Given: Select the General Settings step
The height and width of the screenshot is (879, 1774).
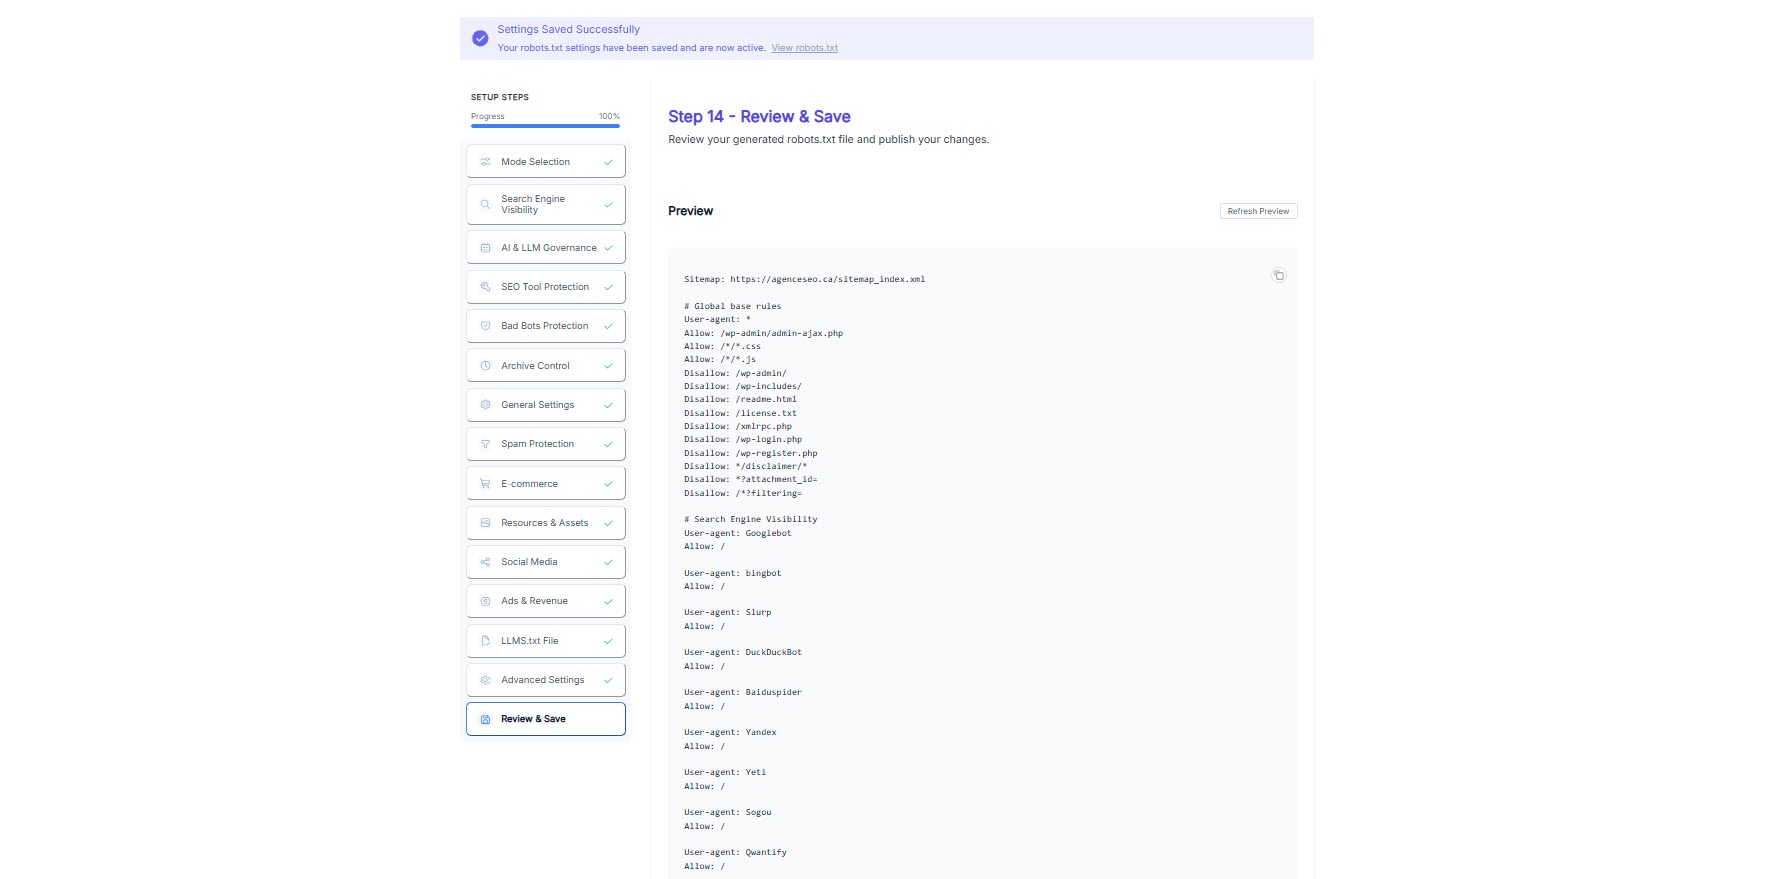Looking at the screenshot, I should (538, 405).
